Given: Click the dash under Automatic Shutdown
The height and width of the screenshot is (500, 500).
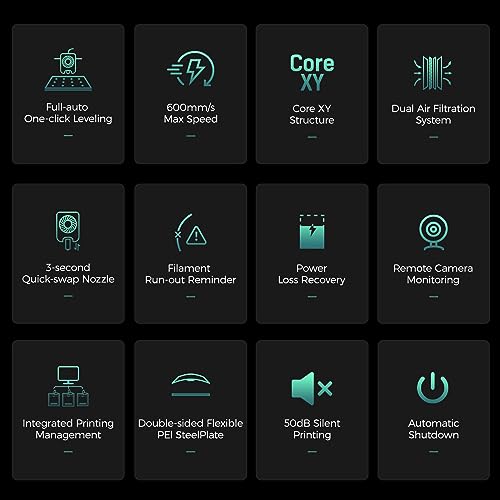Looking at the screenshot, I should (x=433, y=452).
